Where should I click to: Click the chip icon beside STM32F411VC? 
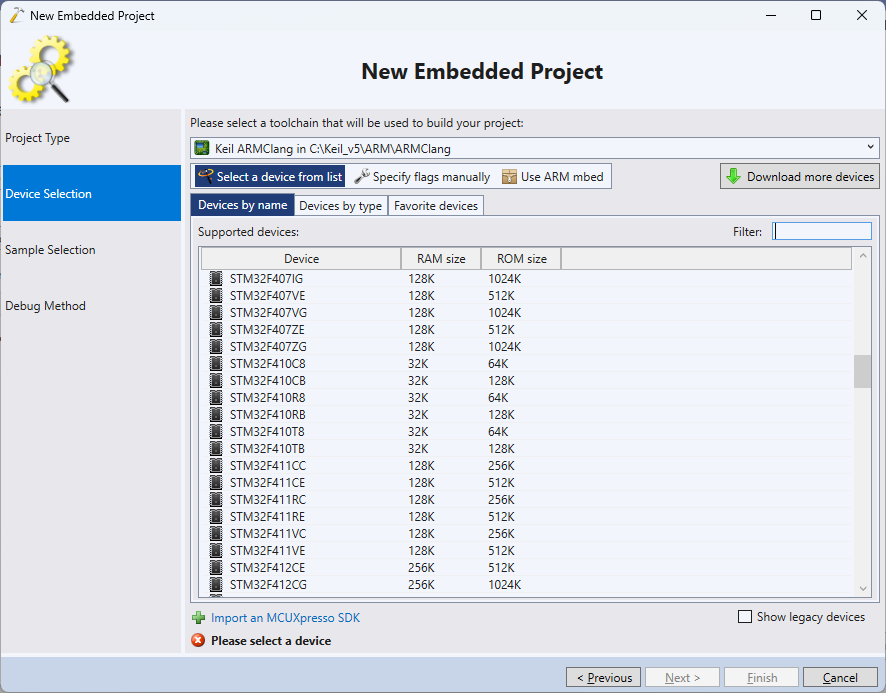[216, 533]
